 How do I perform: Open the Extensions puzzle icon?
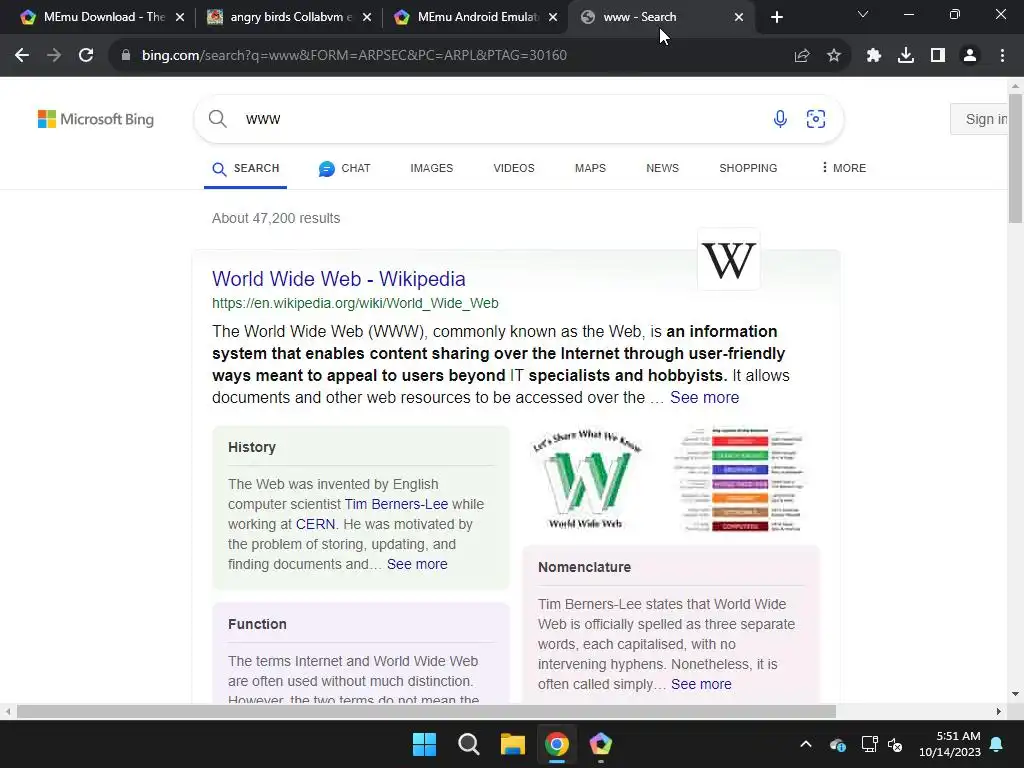click(x=874, y=55)
